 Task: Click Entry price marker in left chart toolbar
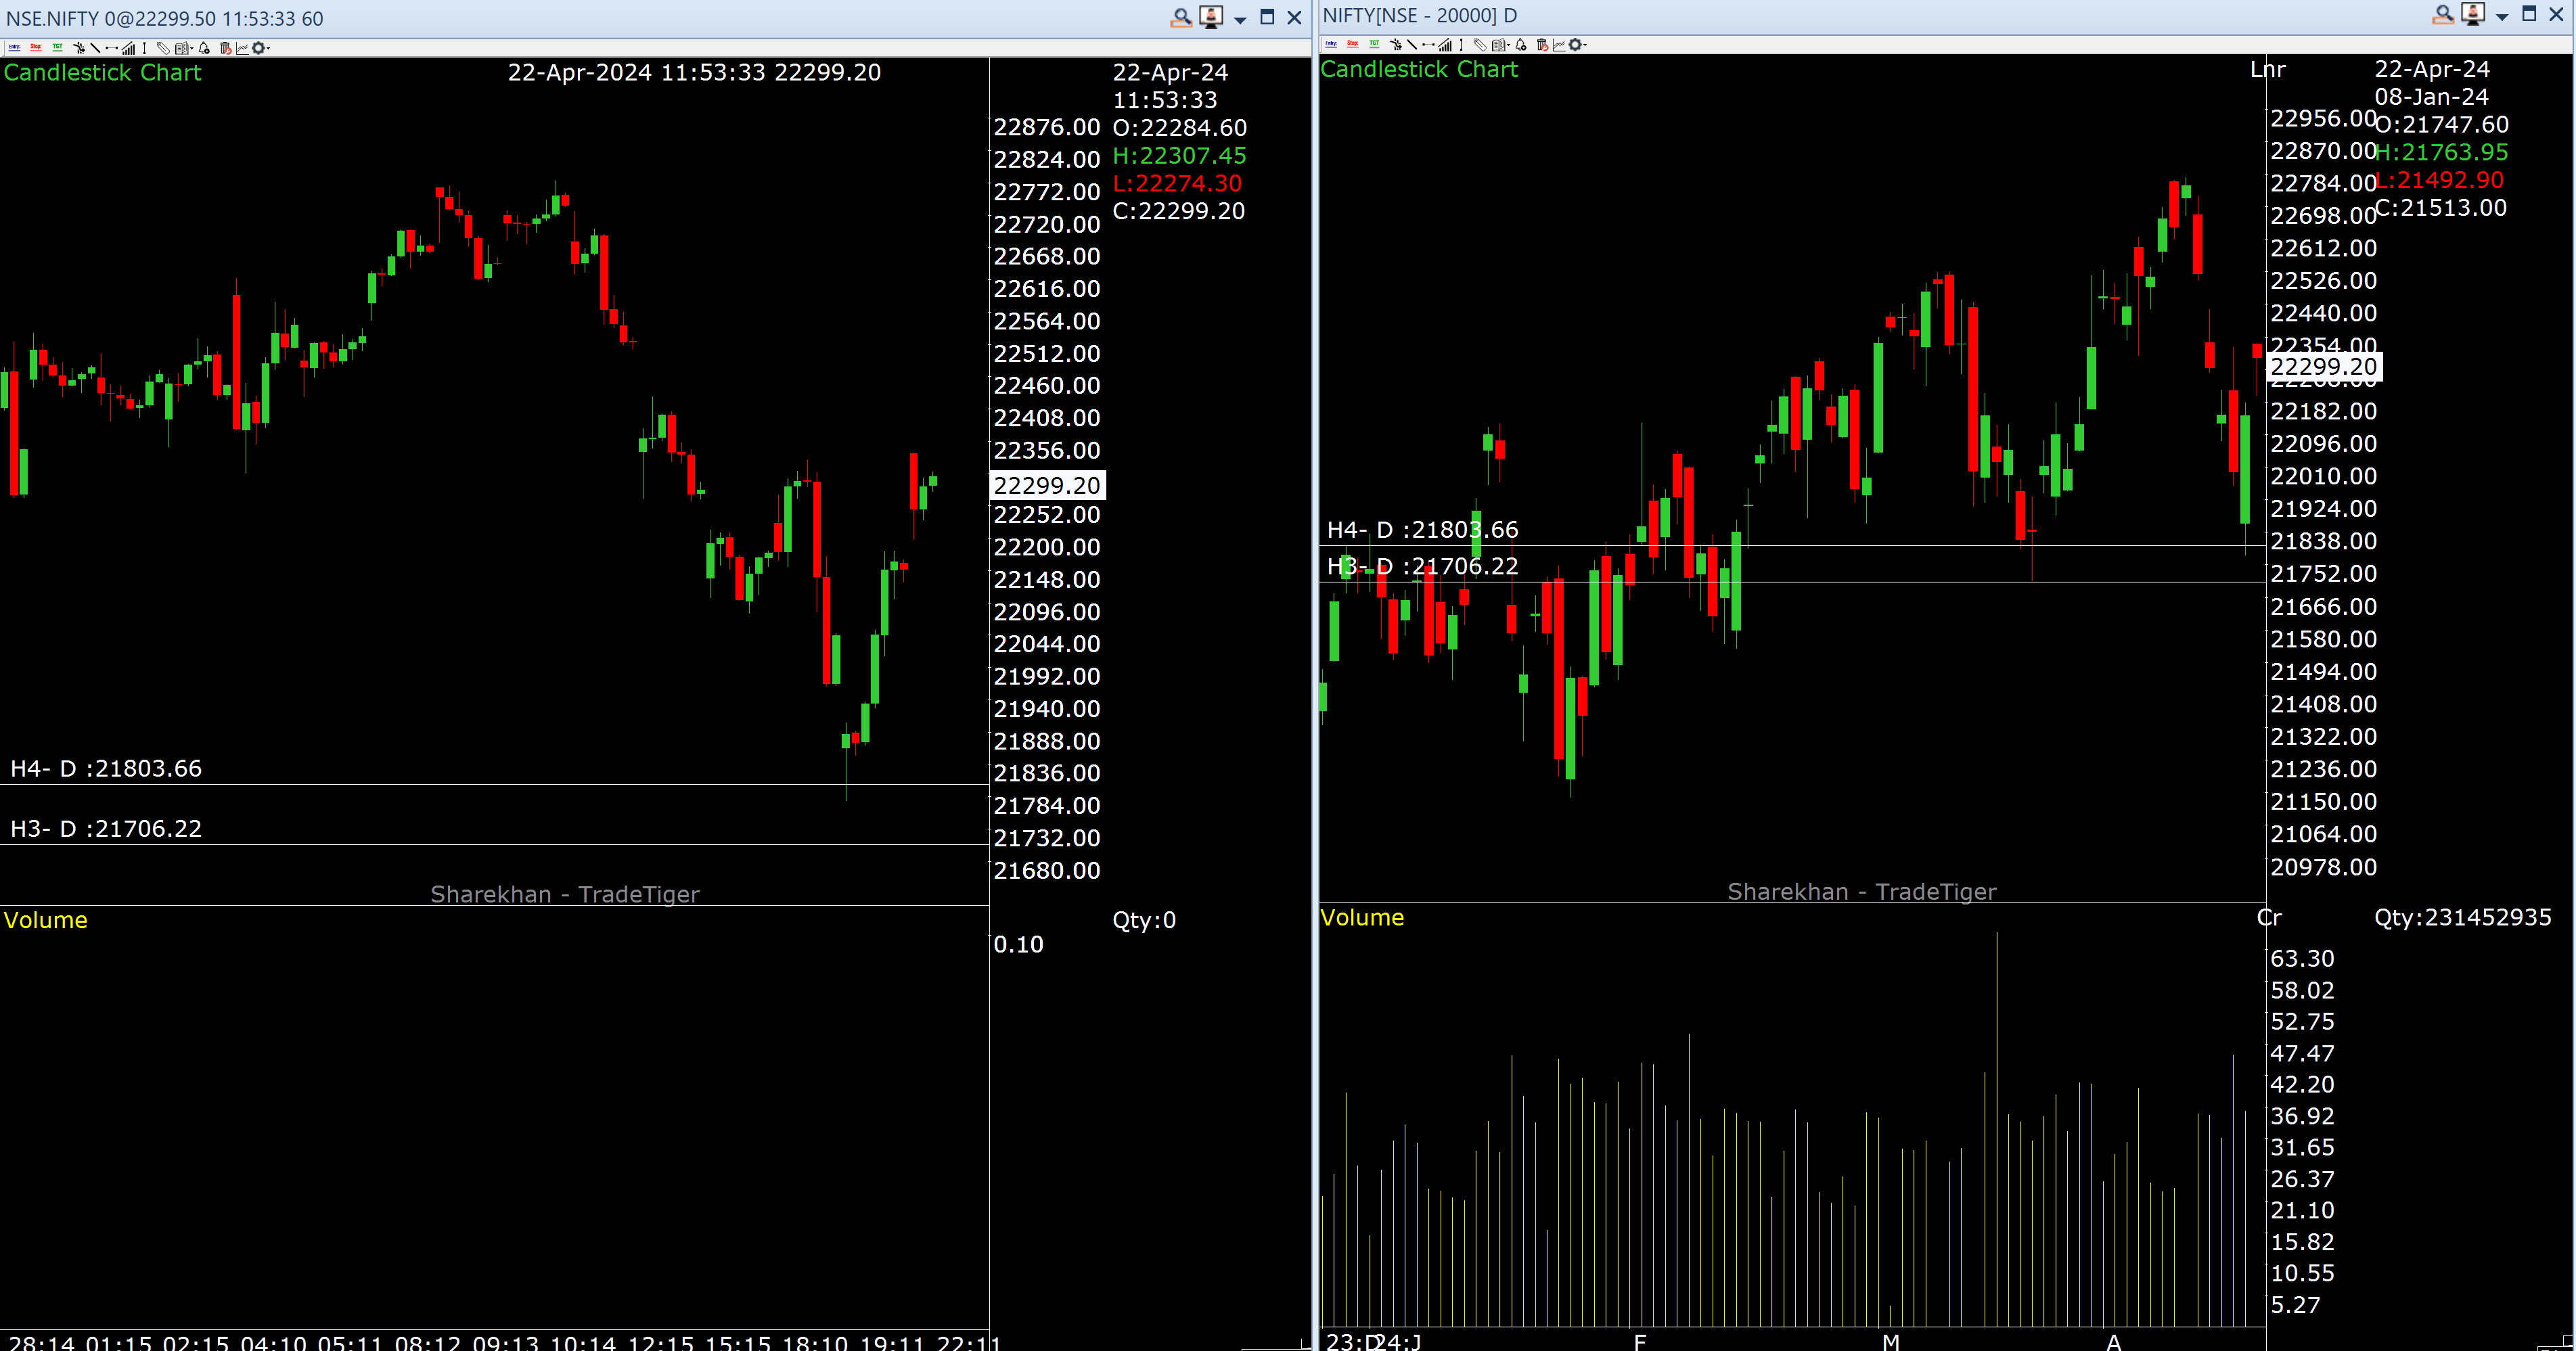15,48
